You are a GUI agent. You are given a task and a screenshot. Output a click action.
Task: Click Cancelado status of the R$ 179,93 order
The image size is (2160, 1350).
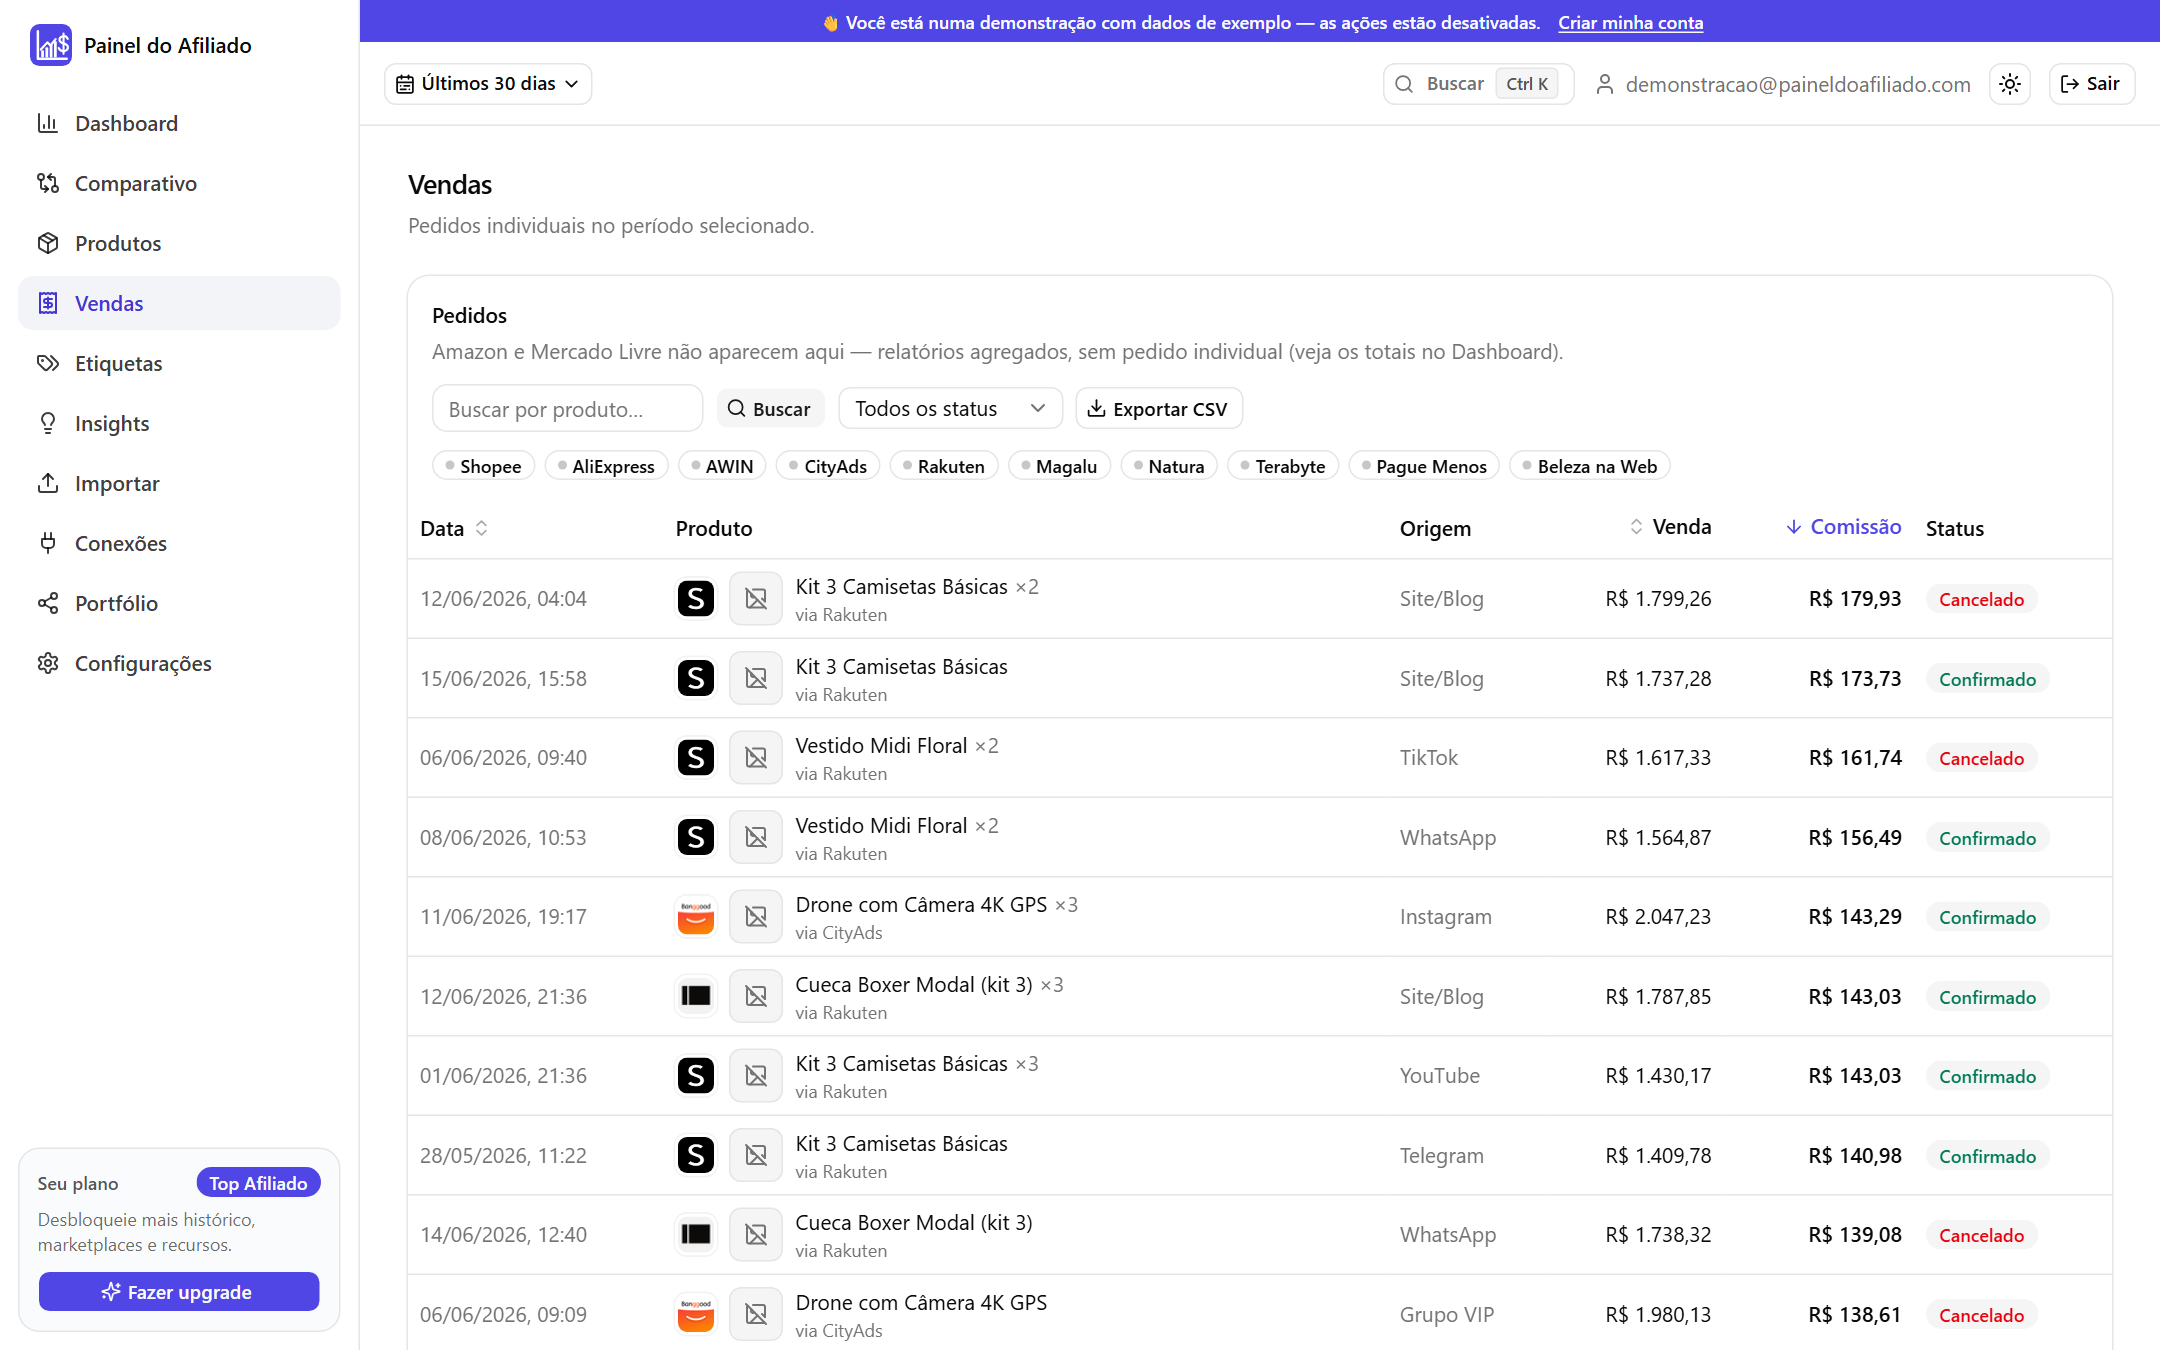pos(1981,599)
